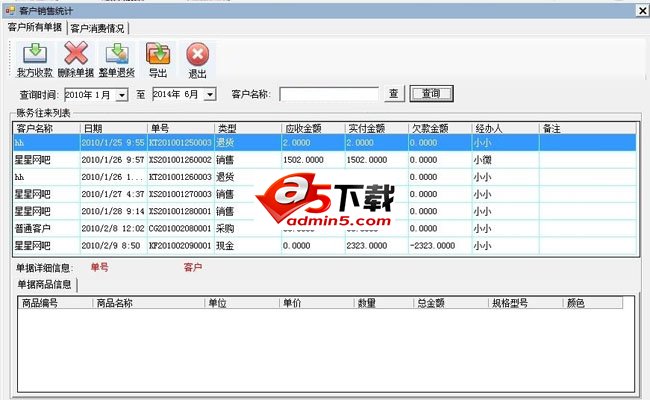Click the 删除单据 red X icon
The width and height of the screenshot is (650, 400).
(75, 53)
